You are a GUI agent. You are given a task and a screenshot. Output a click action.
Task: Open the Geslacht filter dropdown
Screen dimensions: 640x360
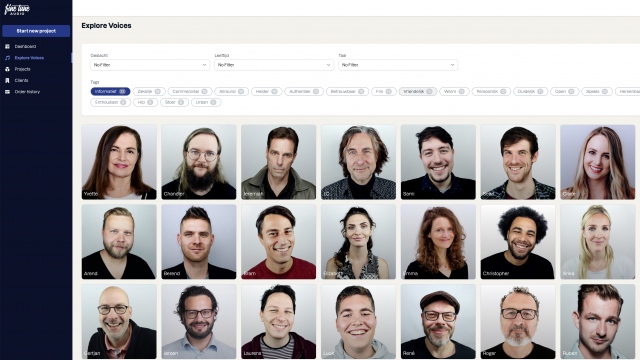(x=150, y=65)
